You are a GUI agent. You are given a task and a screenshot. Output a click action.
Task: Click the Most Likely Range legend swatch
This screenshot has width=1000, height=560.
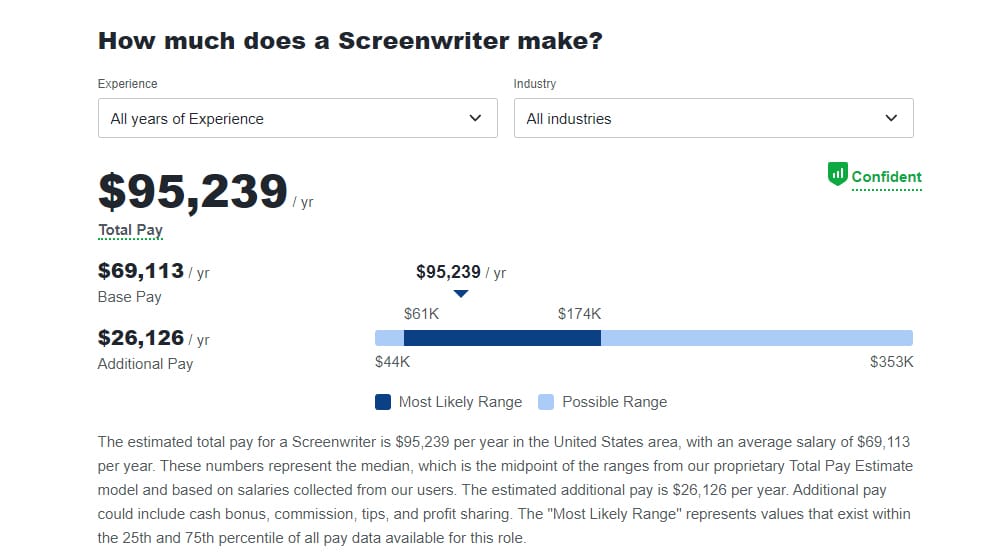click(x=383, y=402)
